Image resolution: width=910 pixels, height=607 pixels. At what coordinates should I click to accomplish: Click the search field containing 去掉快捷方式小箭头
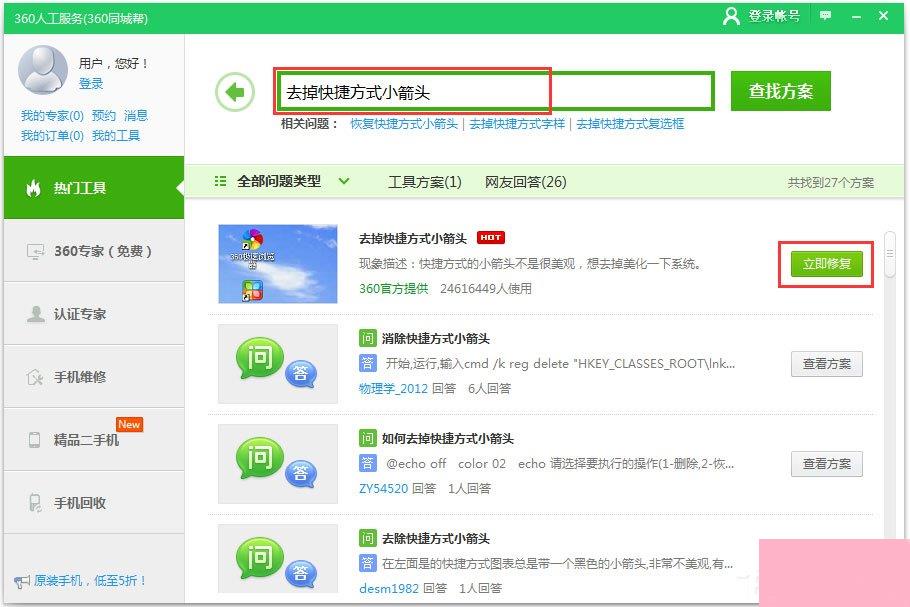[495, 92]
